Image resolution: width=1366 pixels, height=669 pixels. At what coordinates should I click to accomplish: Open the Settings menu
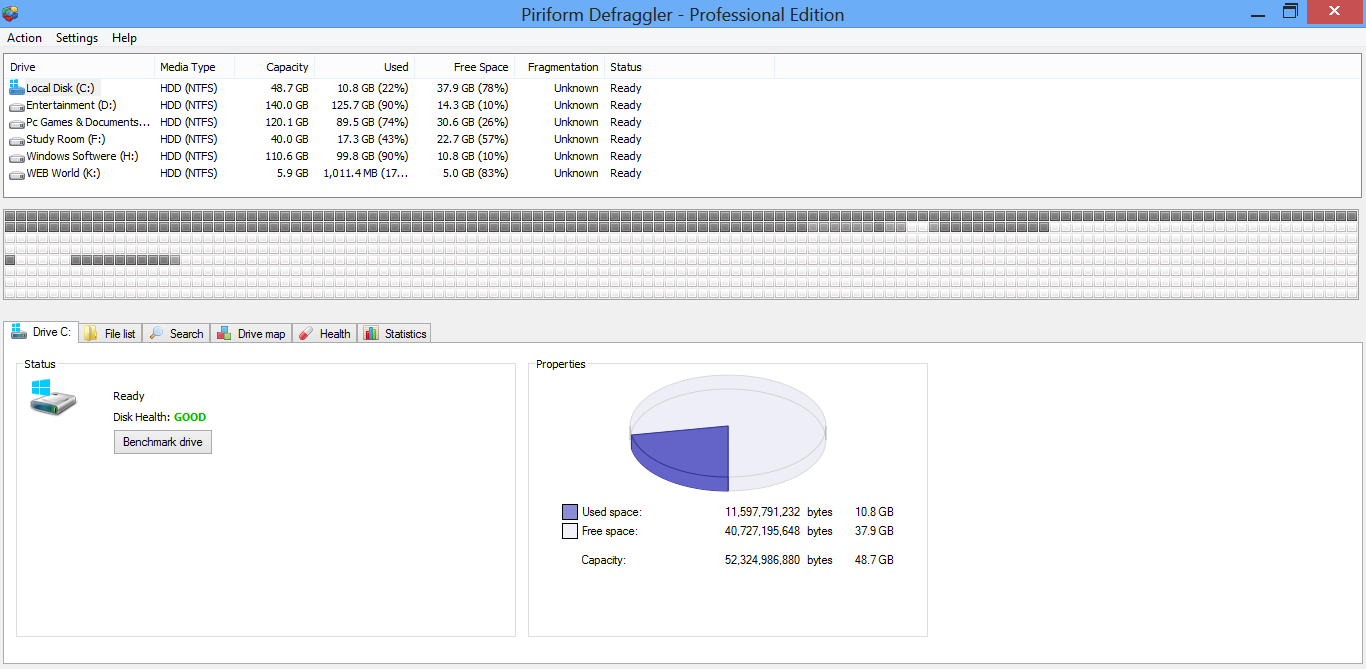pyautogui.click(x=76, y=38)
